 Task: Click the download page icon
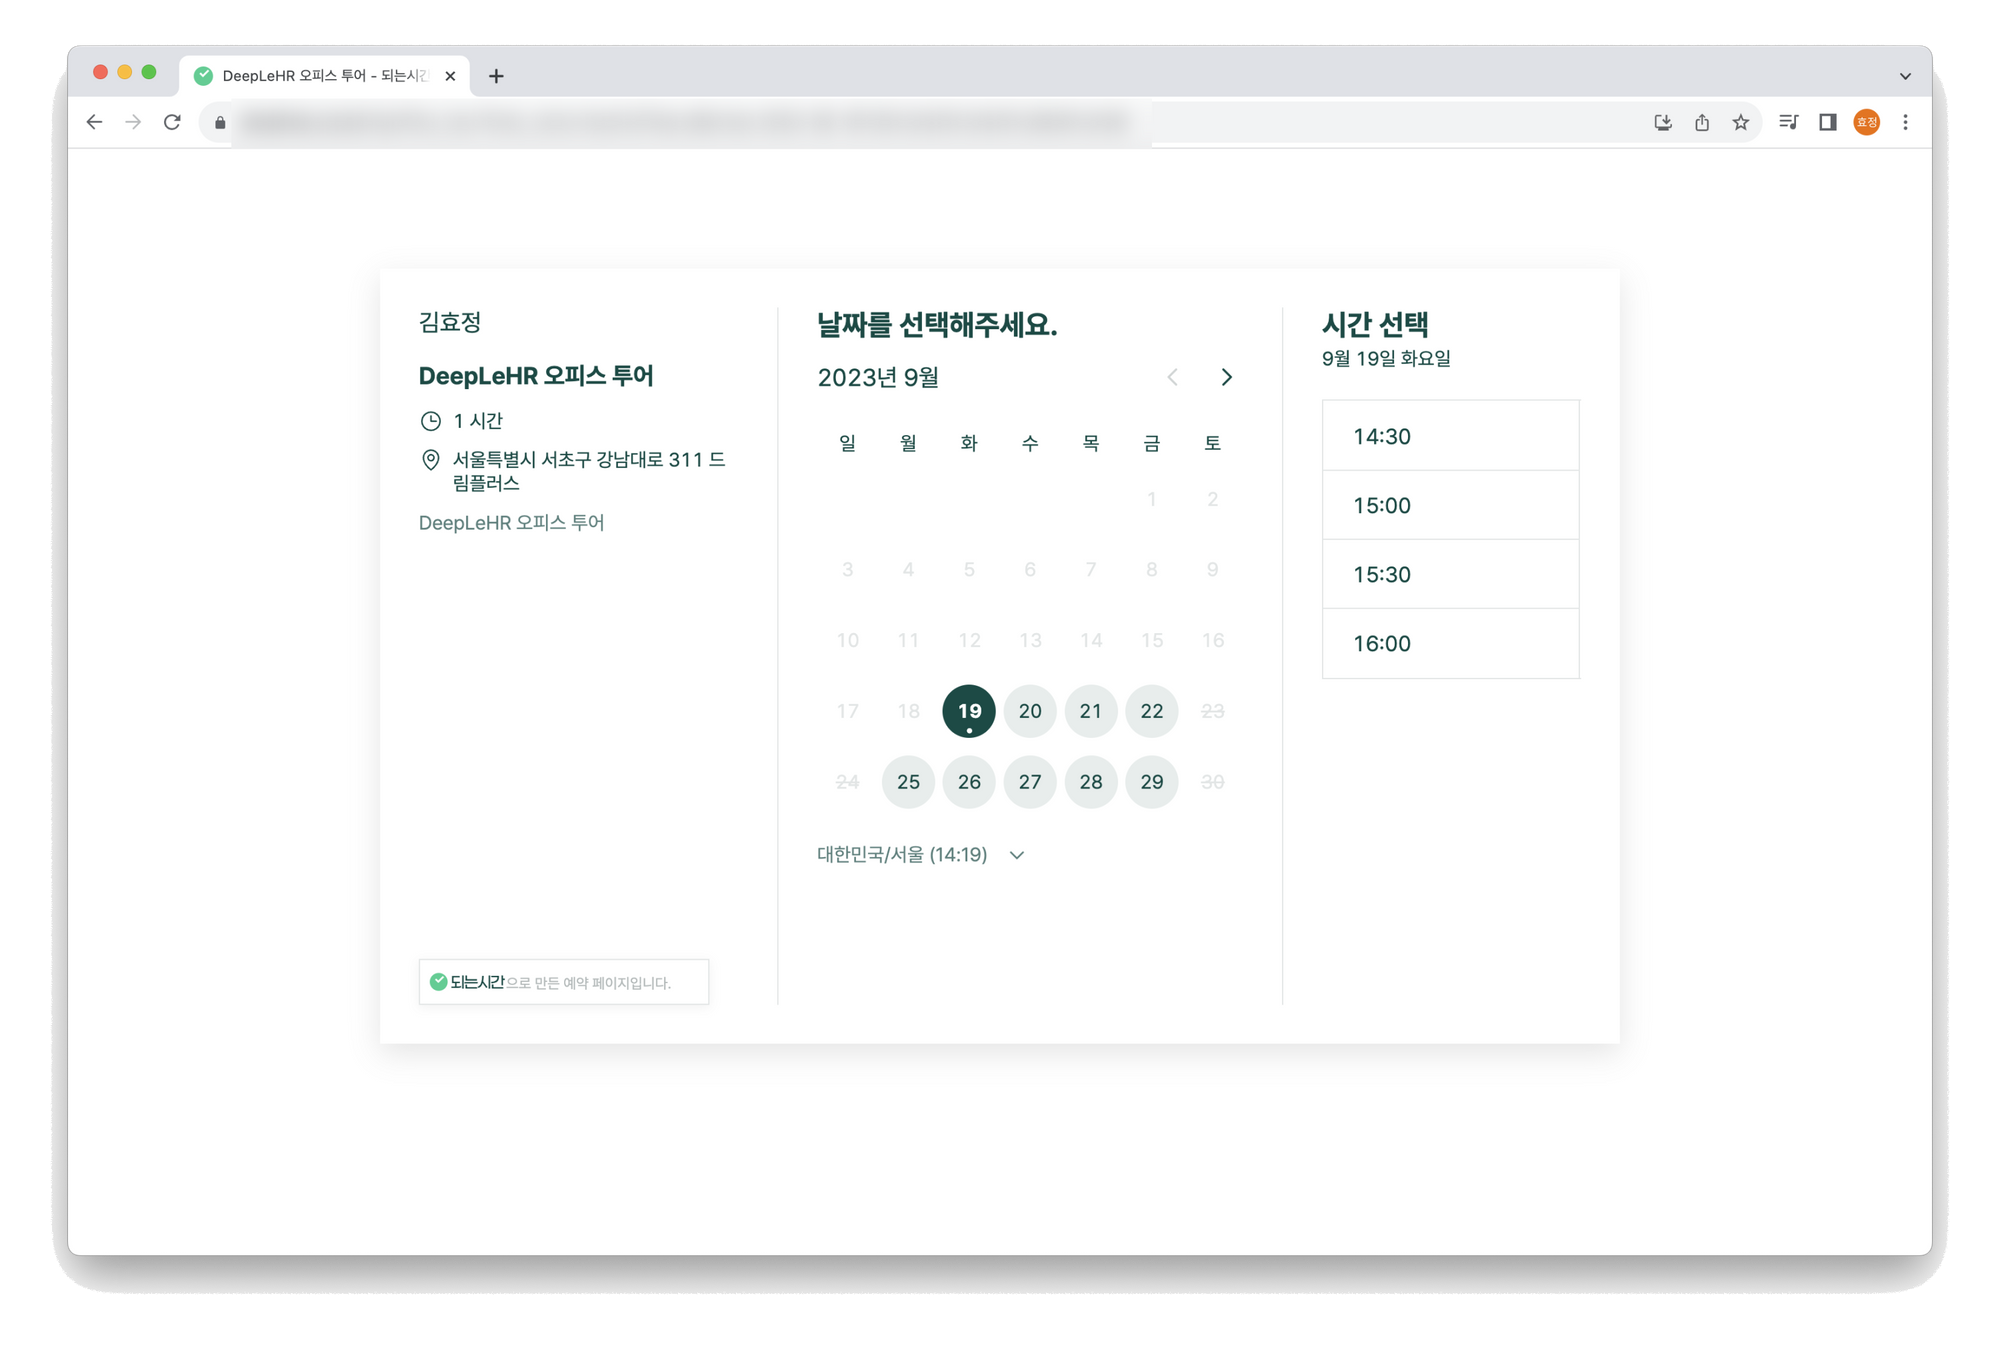[x=1662, y=122]
